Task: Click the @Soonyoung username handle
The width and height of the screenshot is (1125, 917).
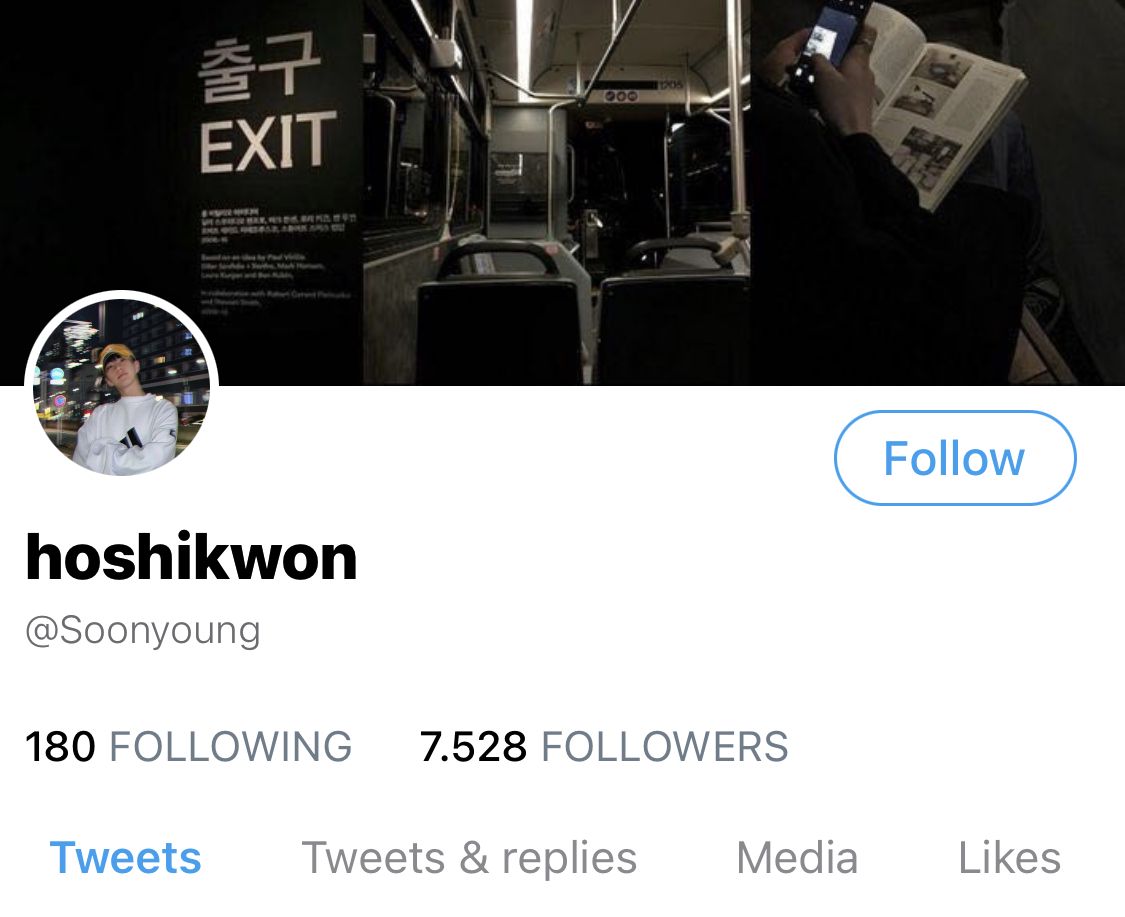Action: coord(143,631)
